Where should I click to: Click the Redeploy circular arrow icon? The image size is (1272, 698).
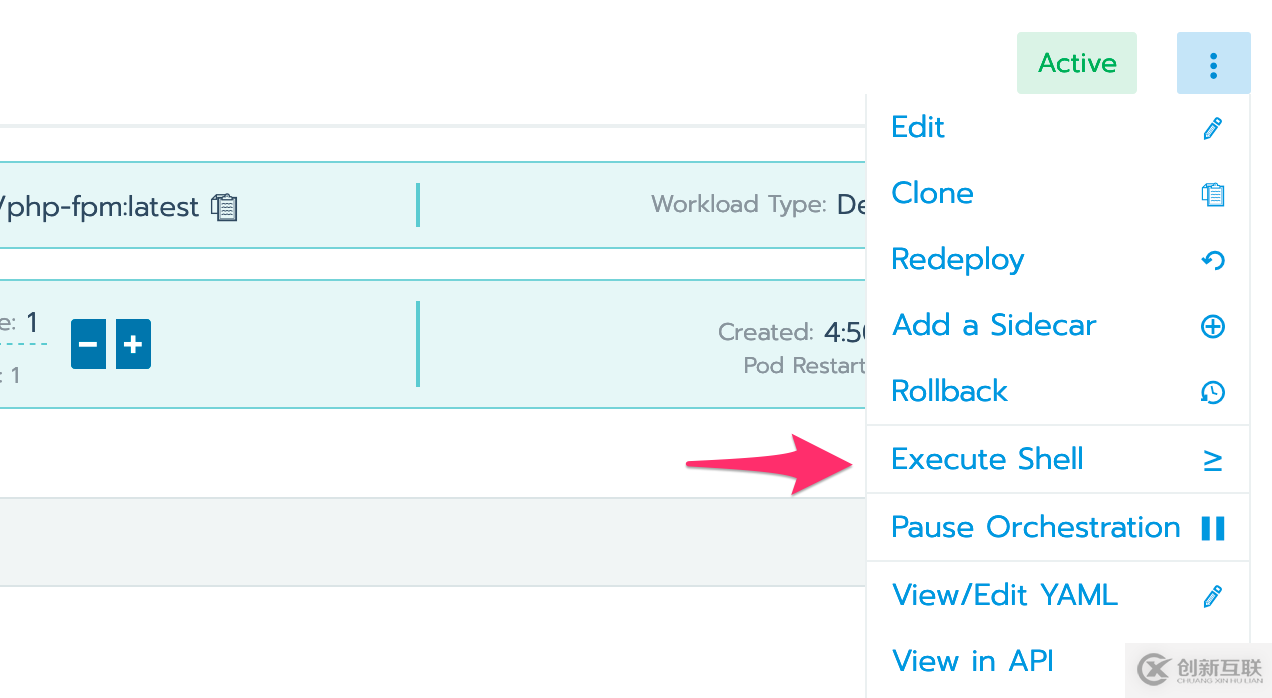coord(1212,260)
